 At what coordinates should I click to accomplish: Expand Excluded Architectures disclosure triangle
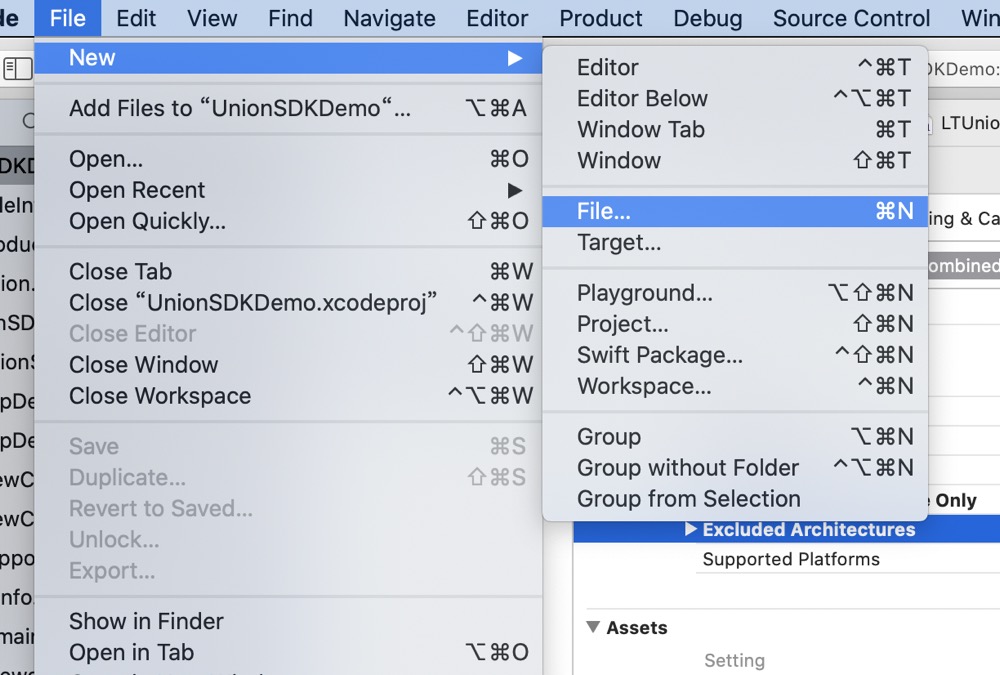(691, 529)
